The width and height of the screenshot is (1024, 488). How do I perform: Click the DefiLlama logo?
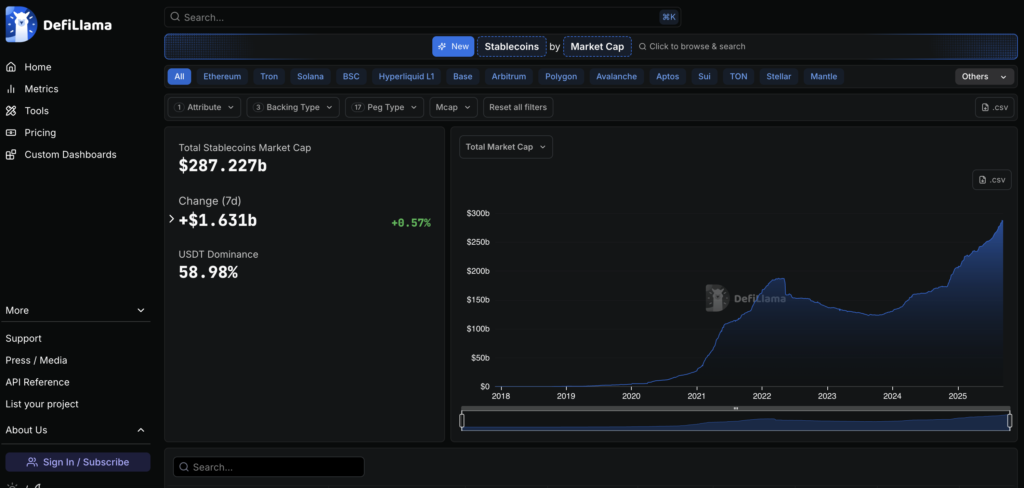pos(59,24)
